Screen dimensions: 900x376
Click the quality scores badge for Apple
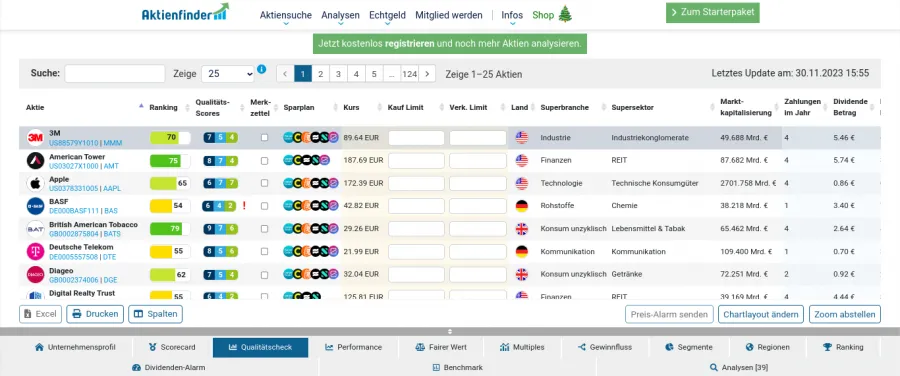click(220, 183)
